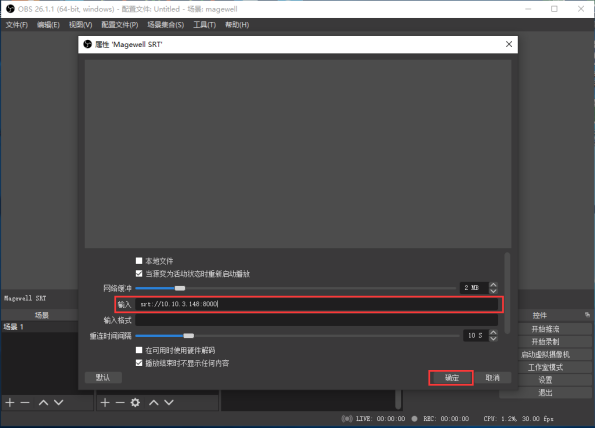Screen dimensions: 595x428
Task: Add a scene with the plus icon
Action: coord(10,403)
